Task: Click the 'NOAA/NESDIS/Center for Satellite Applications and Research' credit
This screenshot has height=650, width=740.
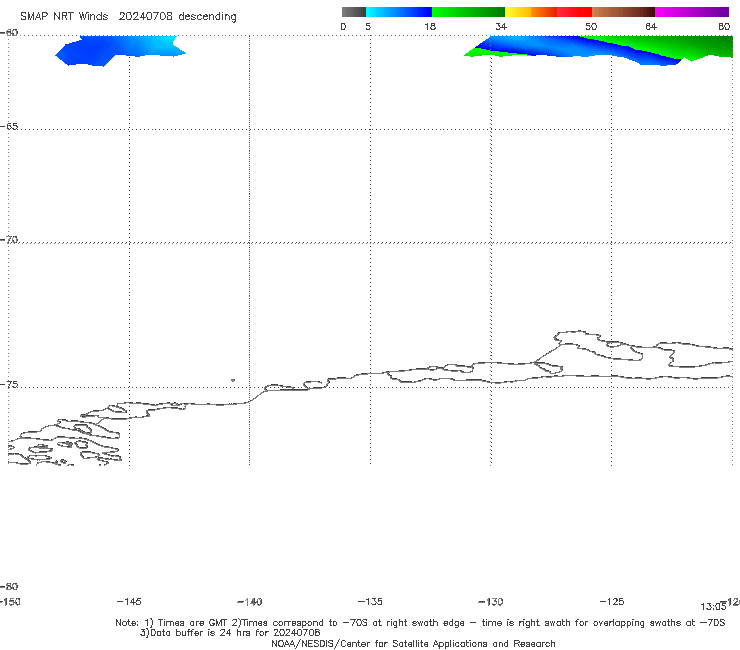Action: [413, 644]
